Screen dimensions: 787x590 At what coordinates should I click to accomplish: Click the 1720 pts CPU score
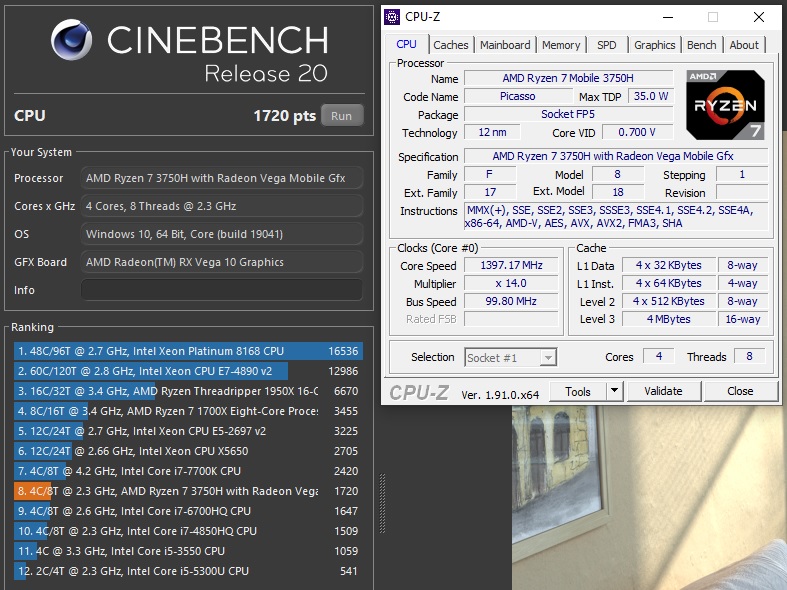coord(285,116)
